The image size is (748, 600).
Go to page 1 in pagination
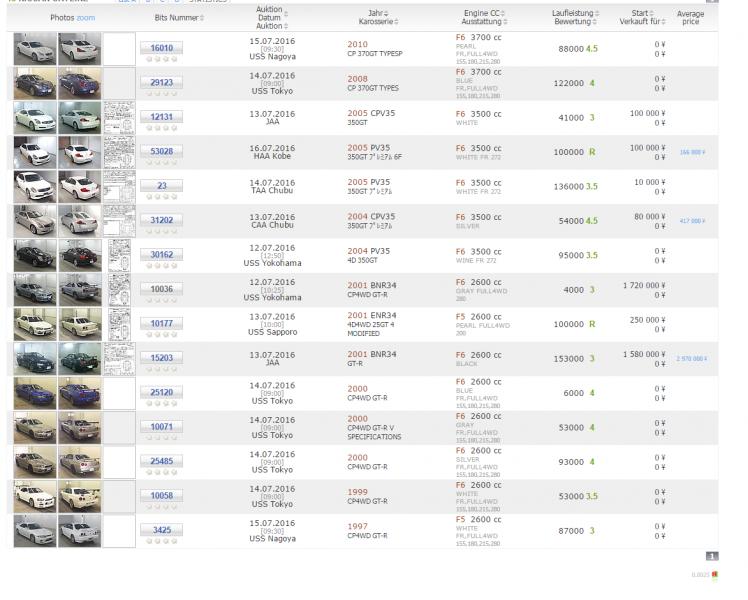[712, 556]
